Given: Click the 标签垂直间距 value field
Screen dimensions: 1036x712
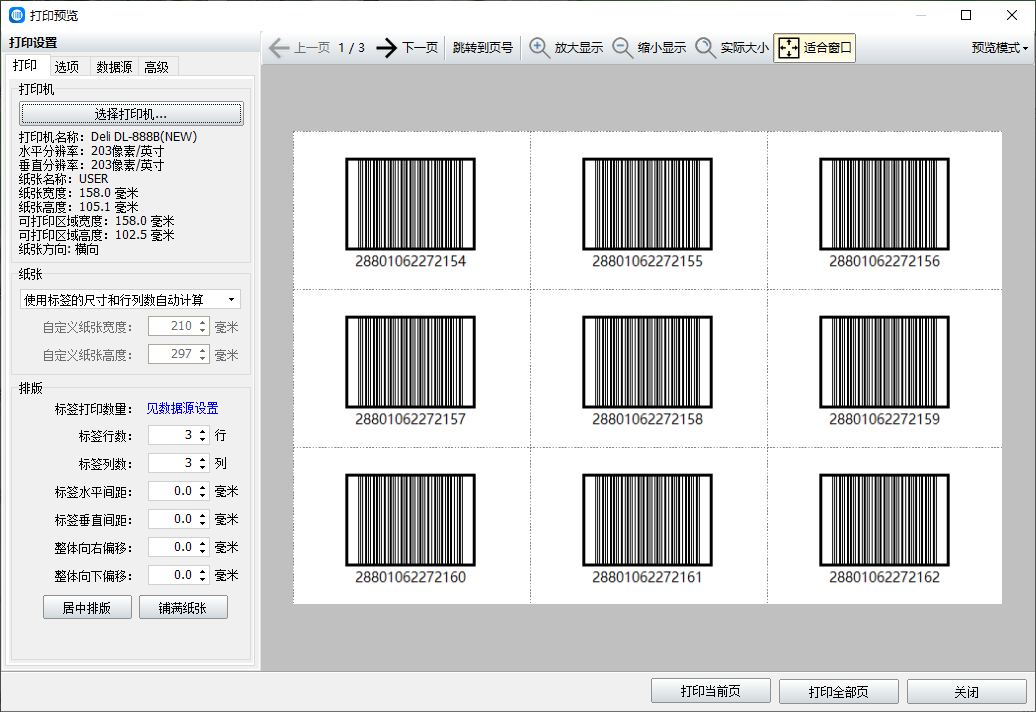Looking at the screenshot, I should [172, 518].
